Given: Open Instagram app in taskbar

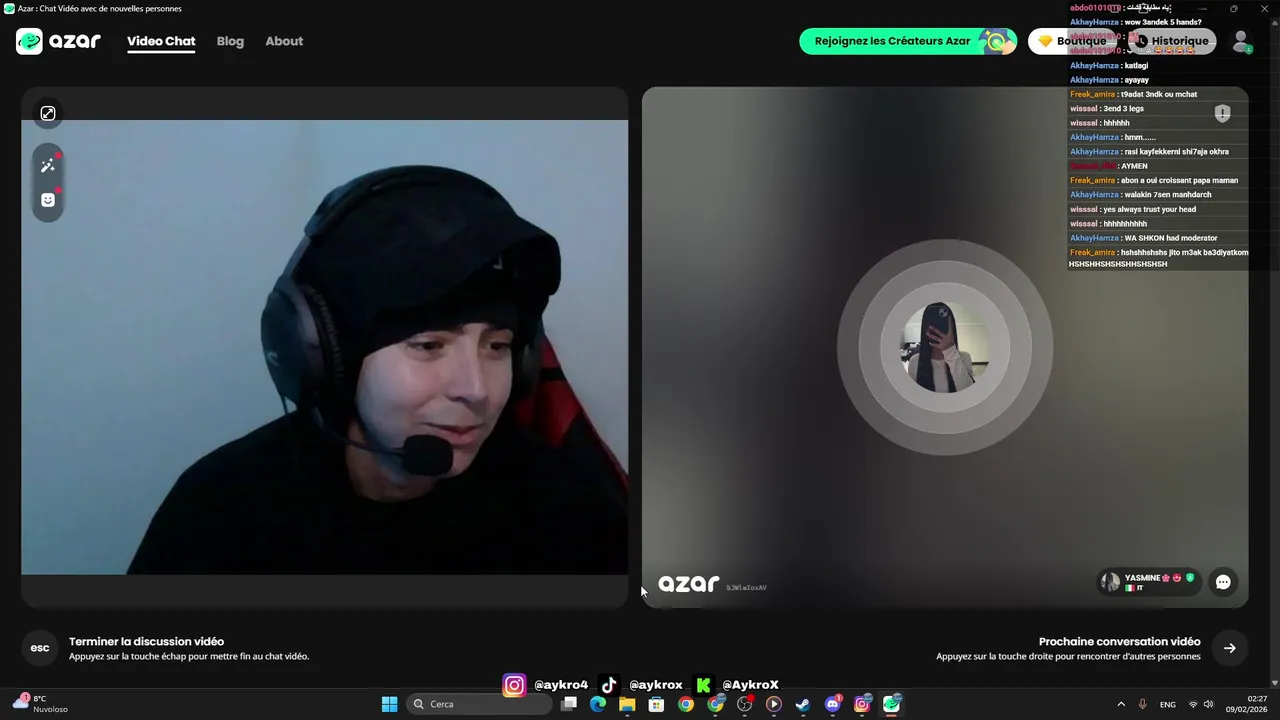Looking at the screenshot, I should [x=862, y=704].
